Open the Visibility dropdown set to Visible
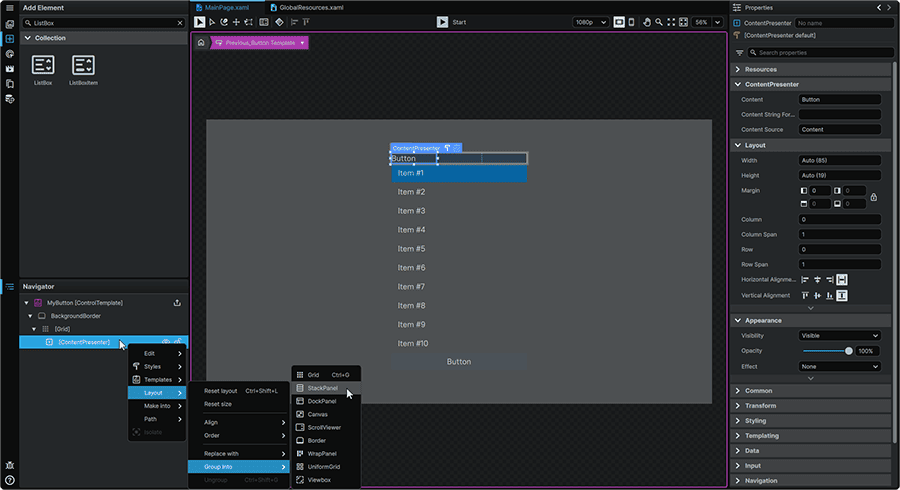The image size is (900, 490). coord(839,336)
